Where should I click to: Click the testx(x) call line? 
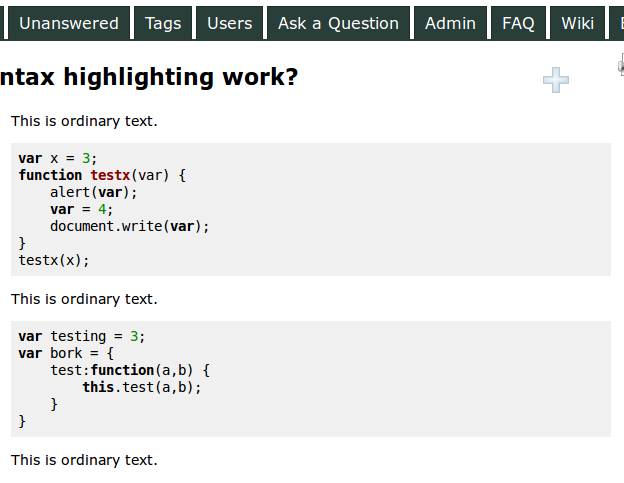[x=54, y=260]
